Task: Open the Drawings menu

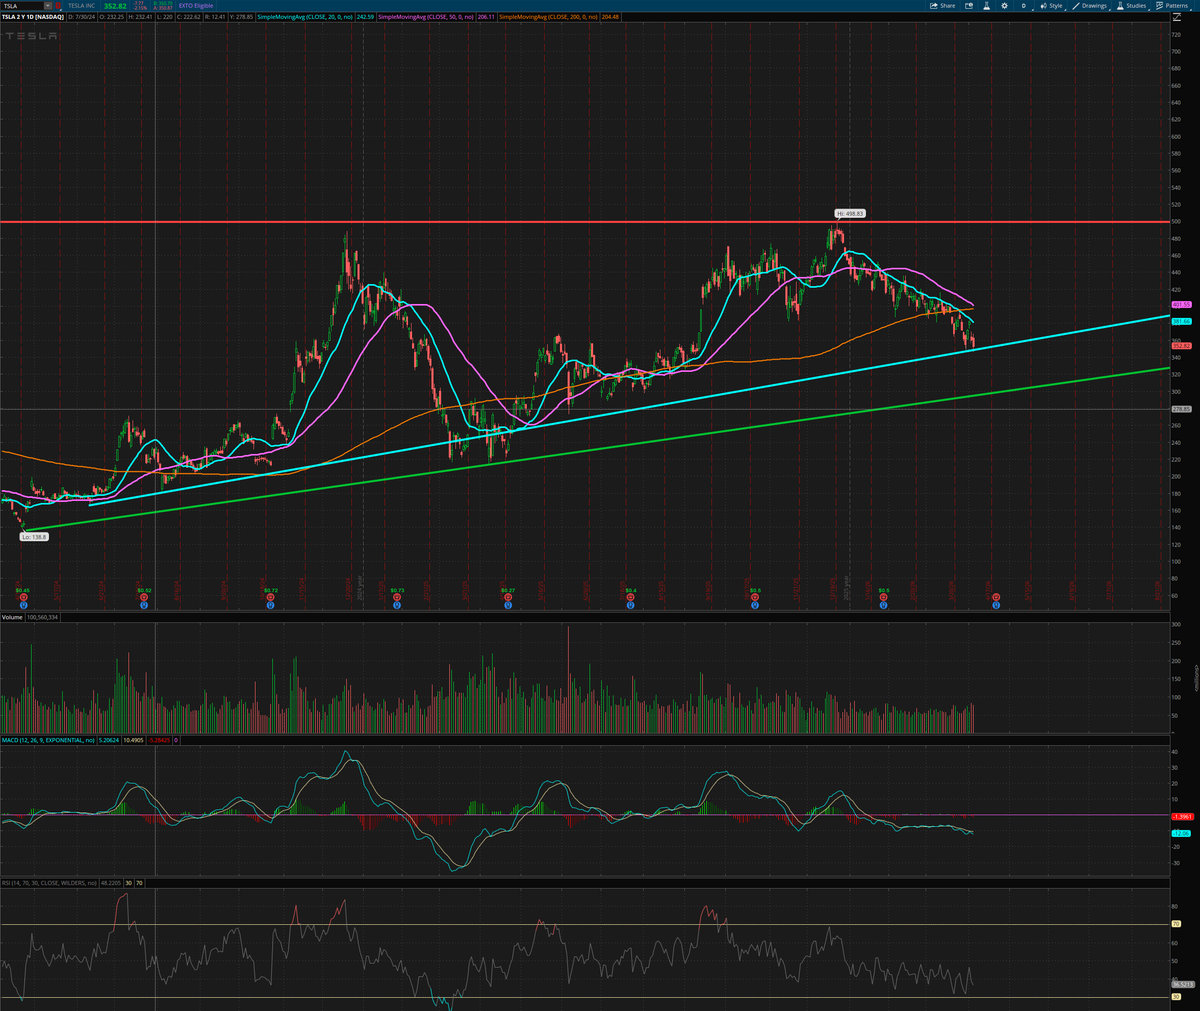Action: pos(1089,5)
